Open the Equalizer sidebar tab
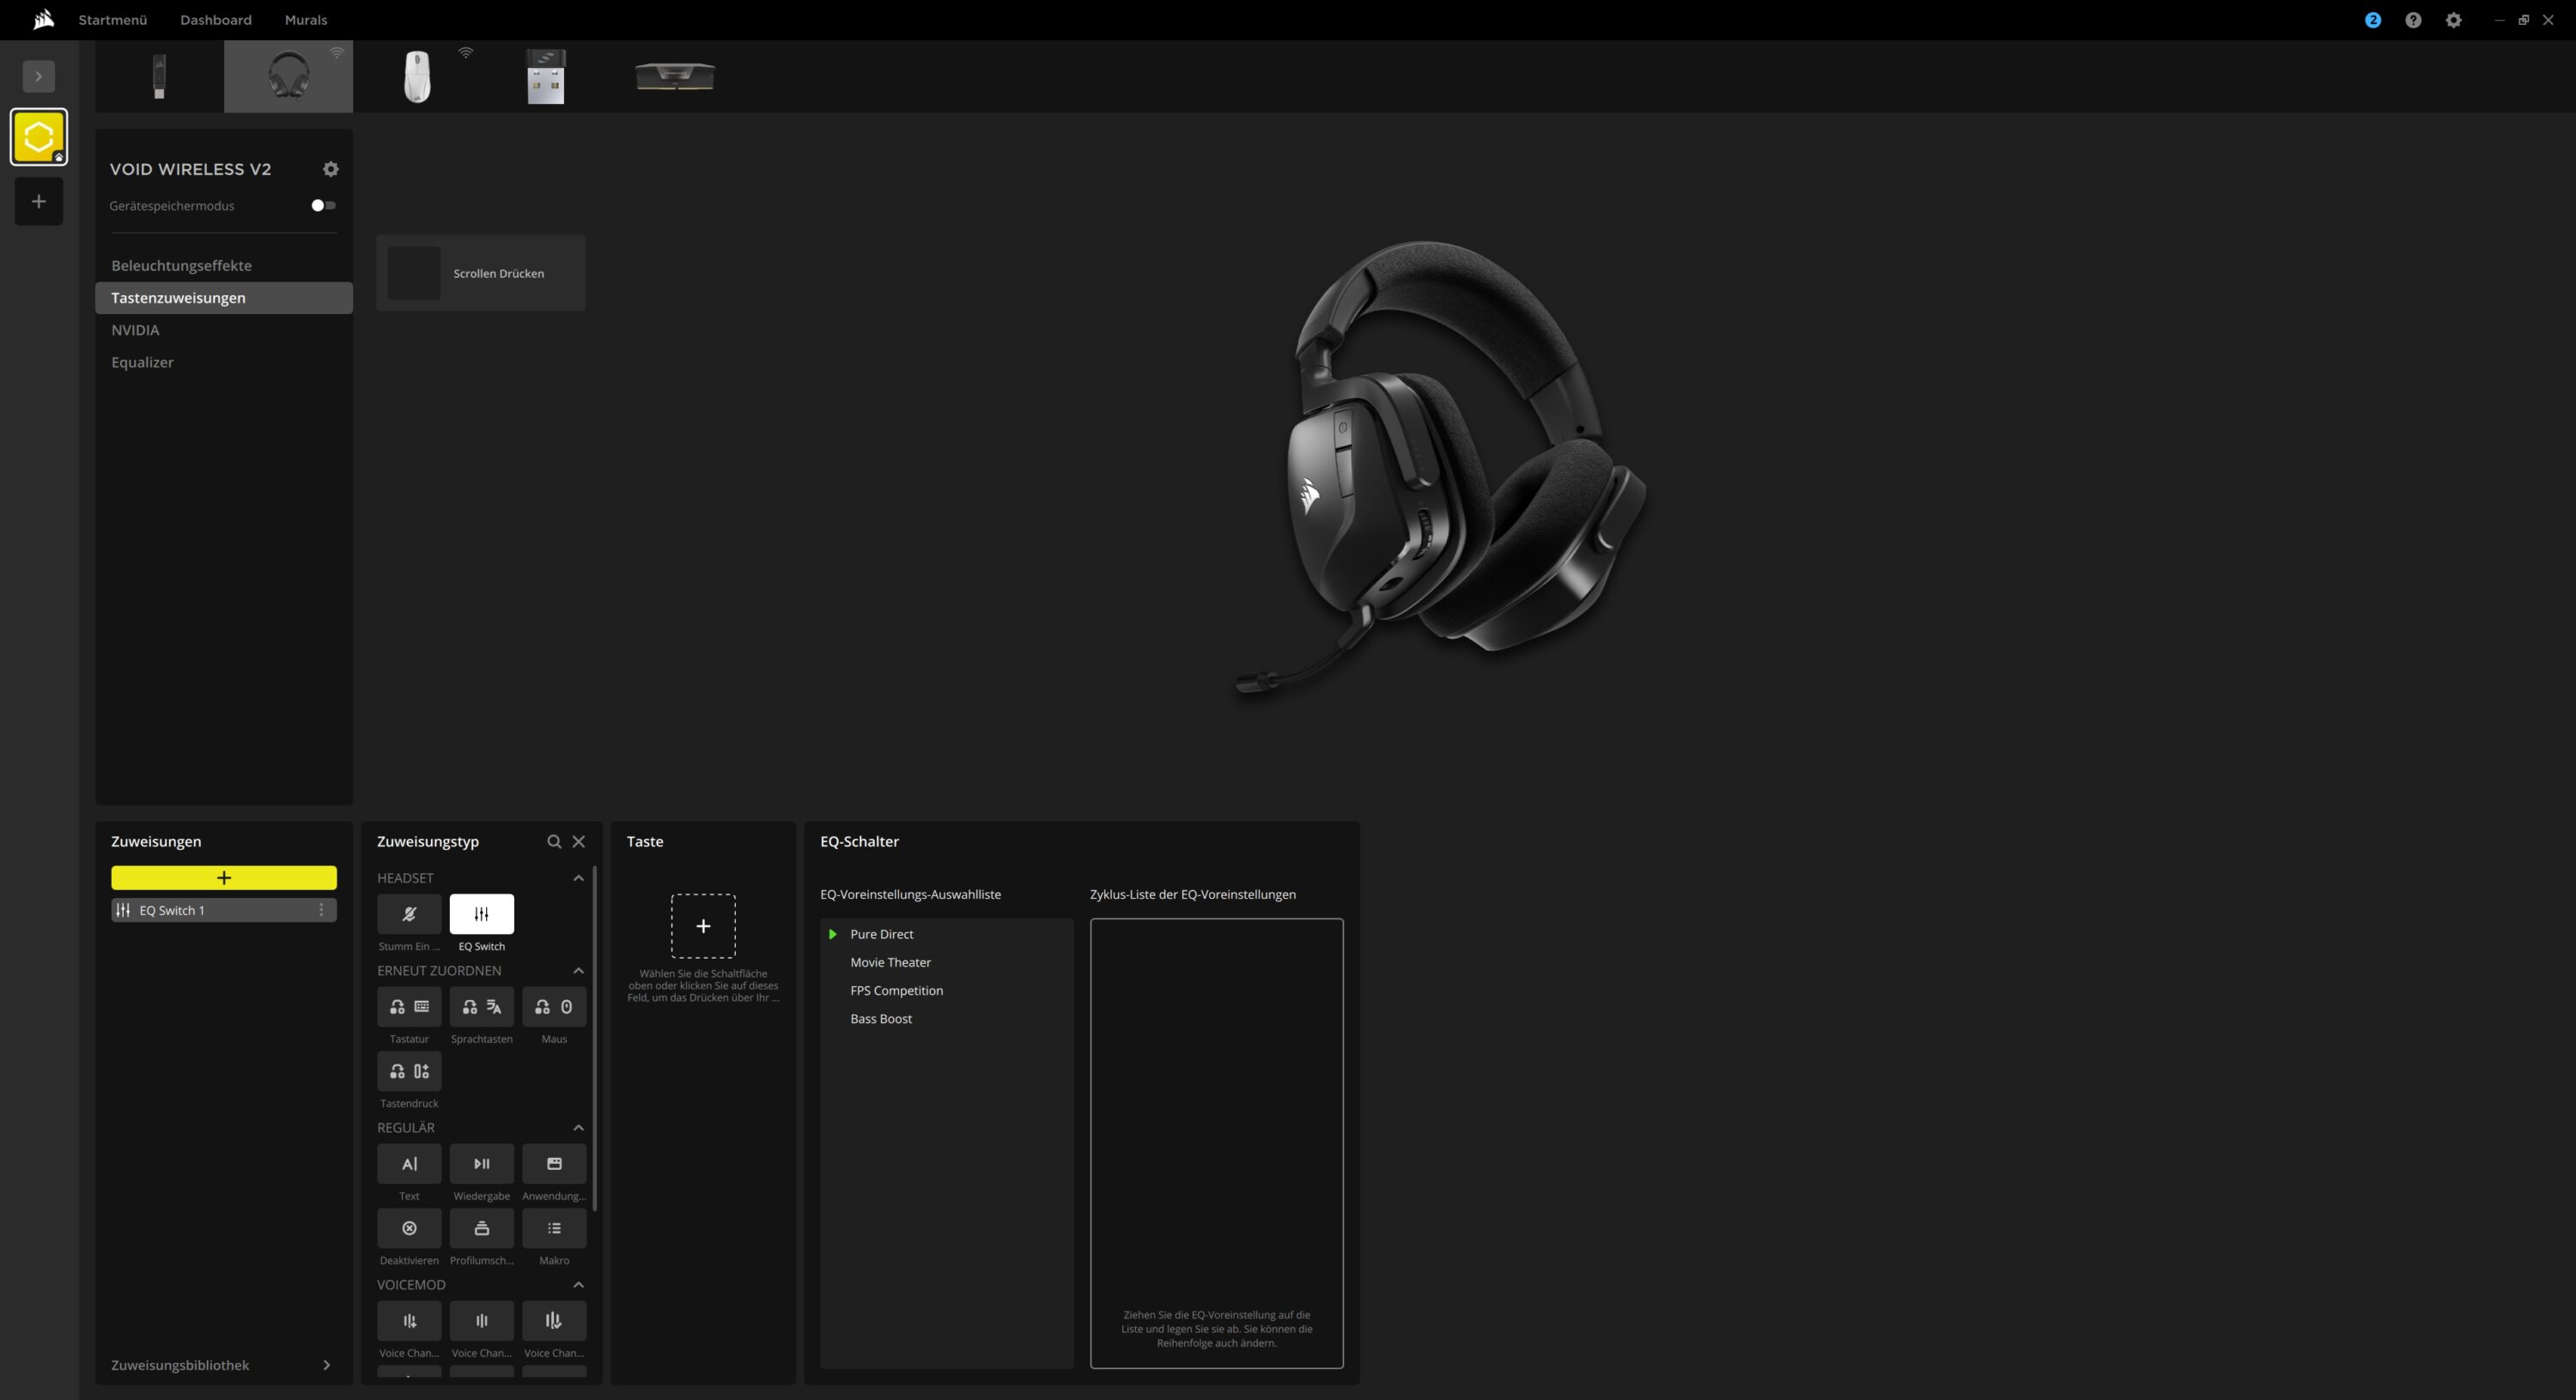 (142, 362)
